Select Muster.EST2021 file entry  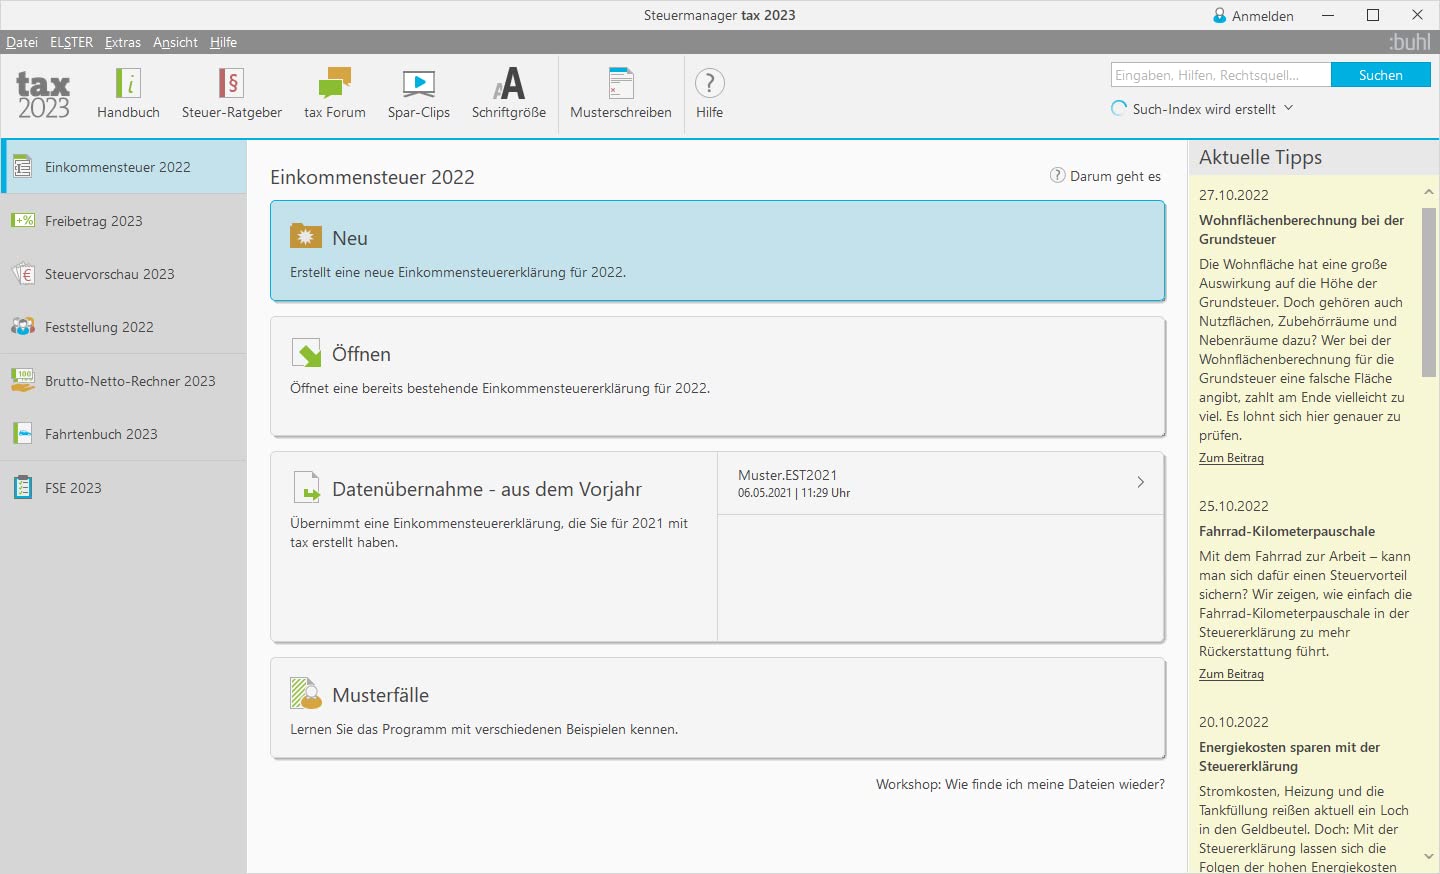point(940,483)
